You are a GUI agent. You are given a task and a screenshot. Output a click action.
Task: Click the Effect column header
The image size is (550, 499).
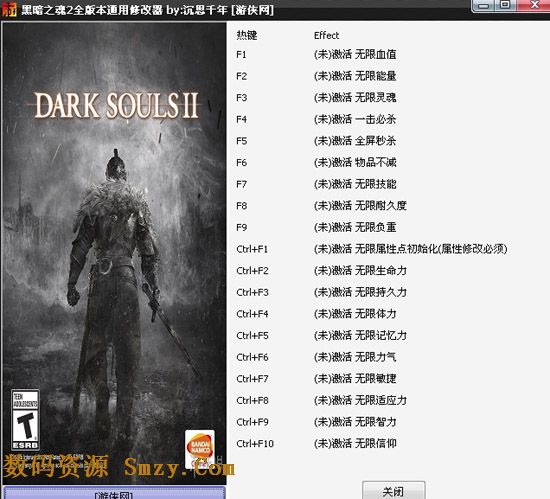coord(326,35)
